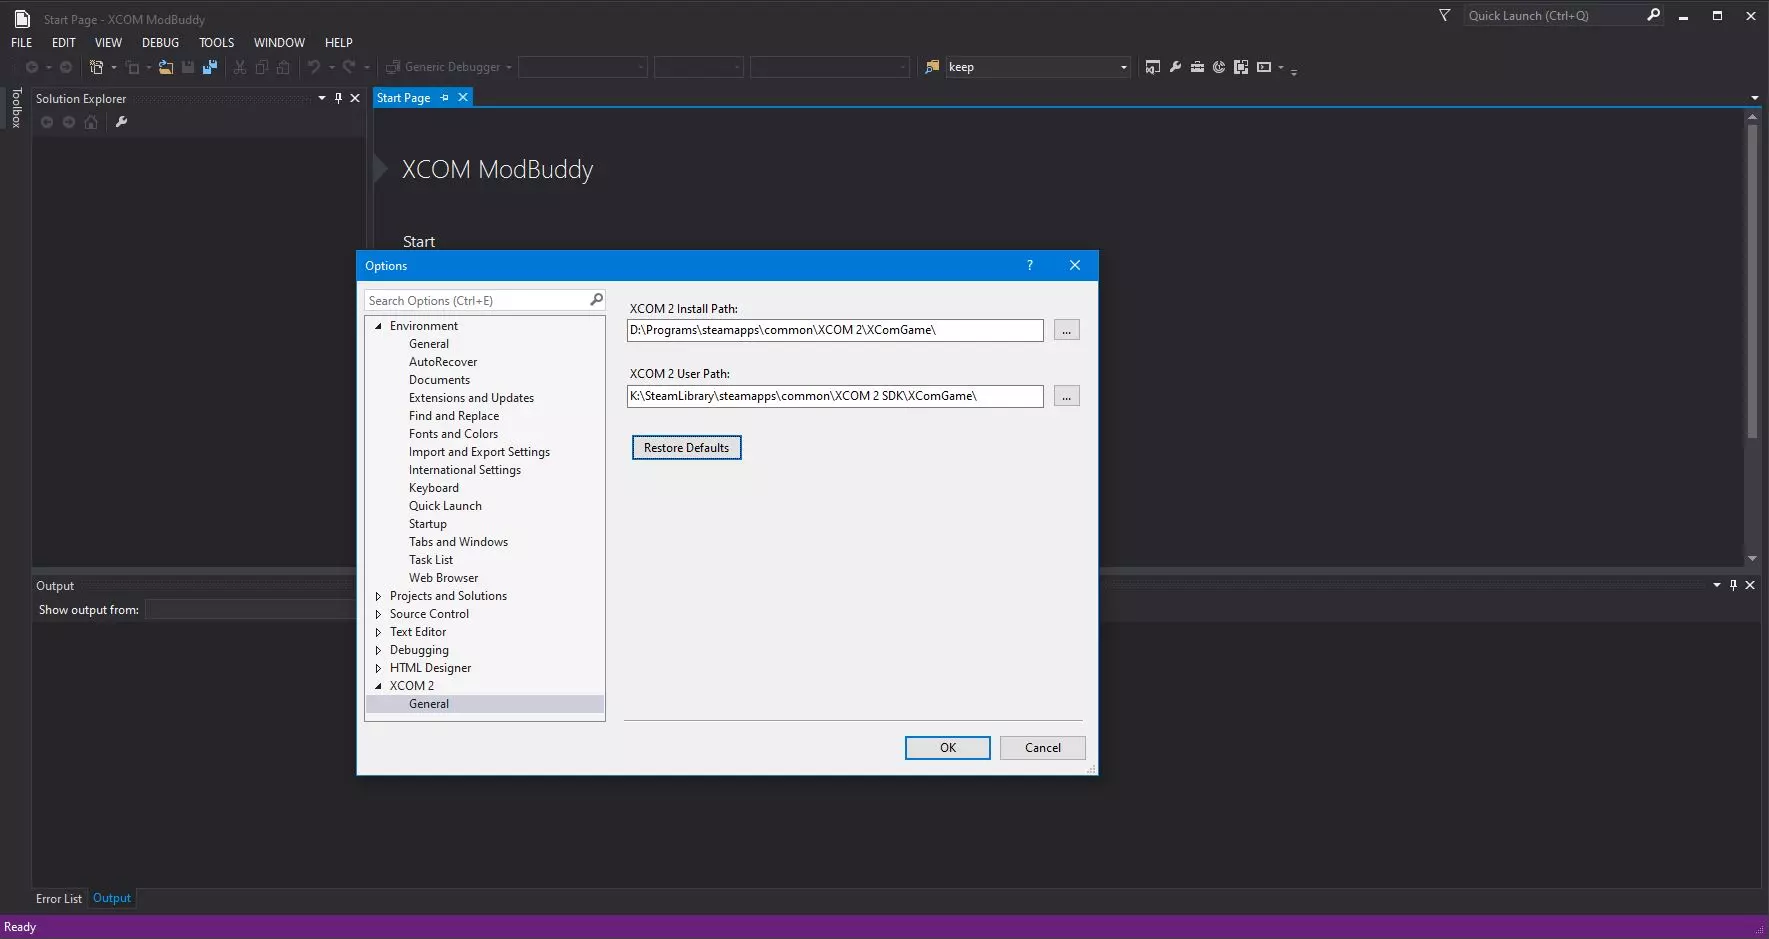Switch to the Output tab at bottom

tap(112, 898)
